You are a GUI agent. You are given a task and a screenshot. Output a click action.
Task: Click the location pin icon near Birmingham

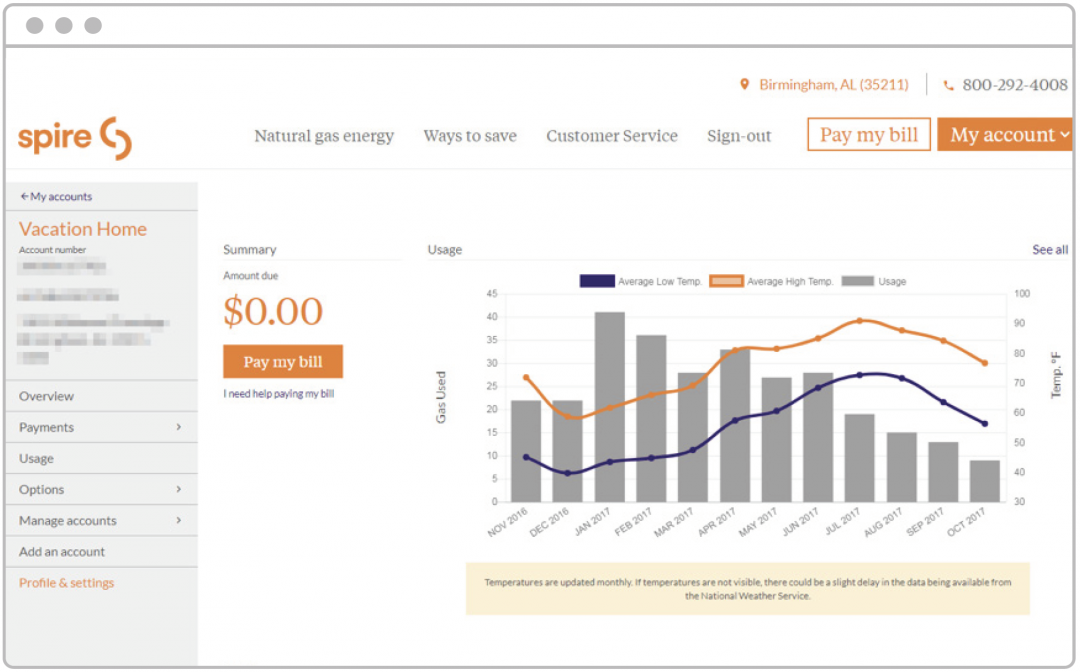pyautogui.click(x=745, y=84)
